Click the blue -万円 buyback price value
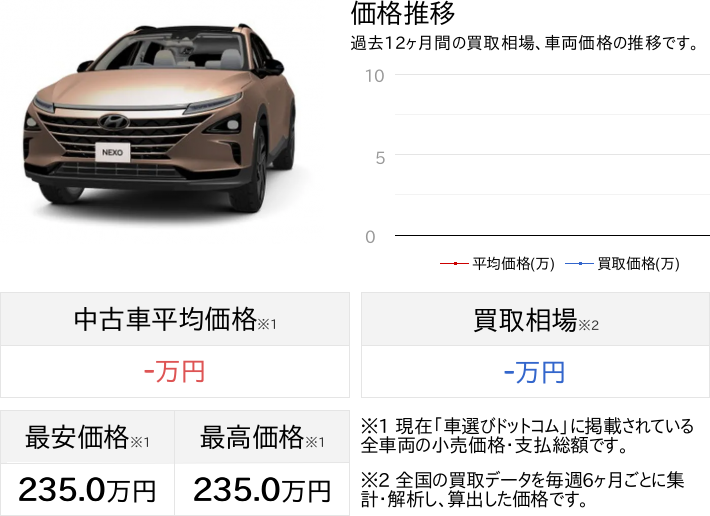 coord(535,372)
